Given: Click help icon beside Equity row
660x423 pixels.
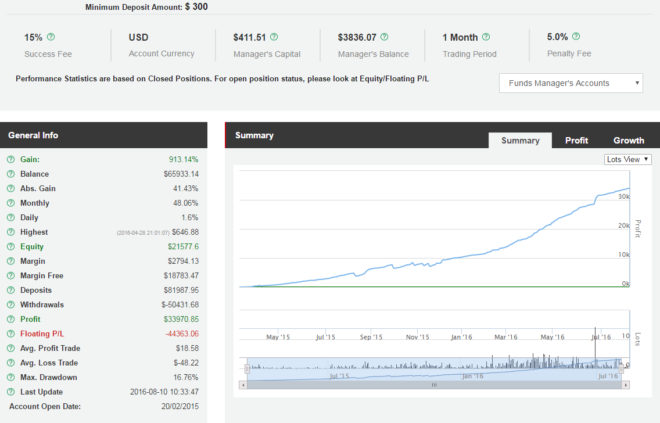Looking at the screenshot, I should 10,246.
